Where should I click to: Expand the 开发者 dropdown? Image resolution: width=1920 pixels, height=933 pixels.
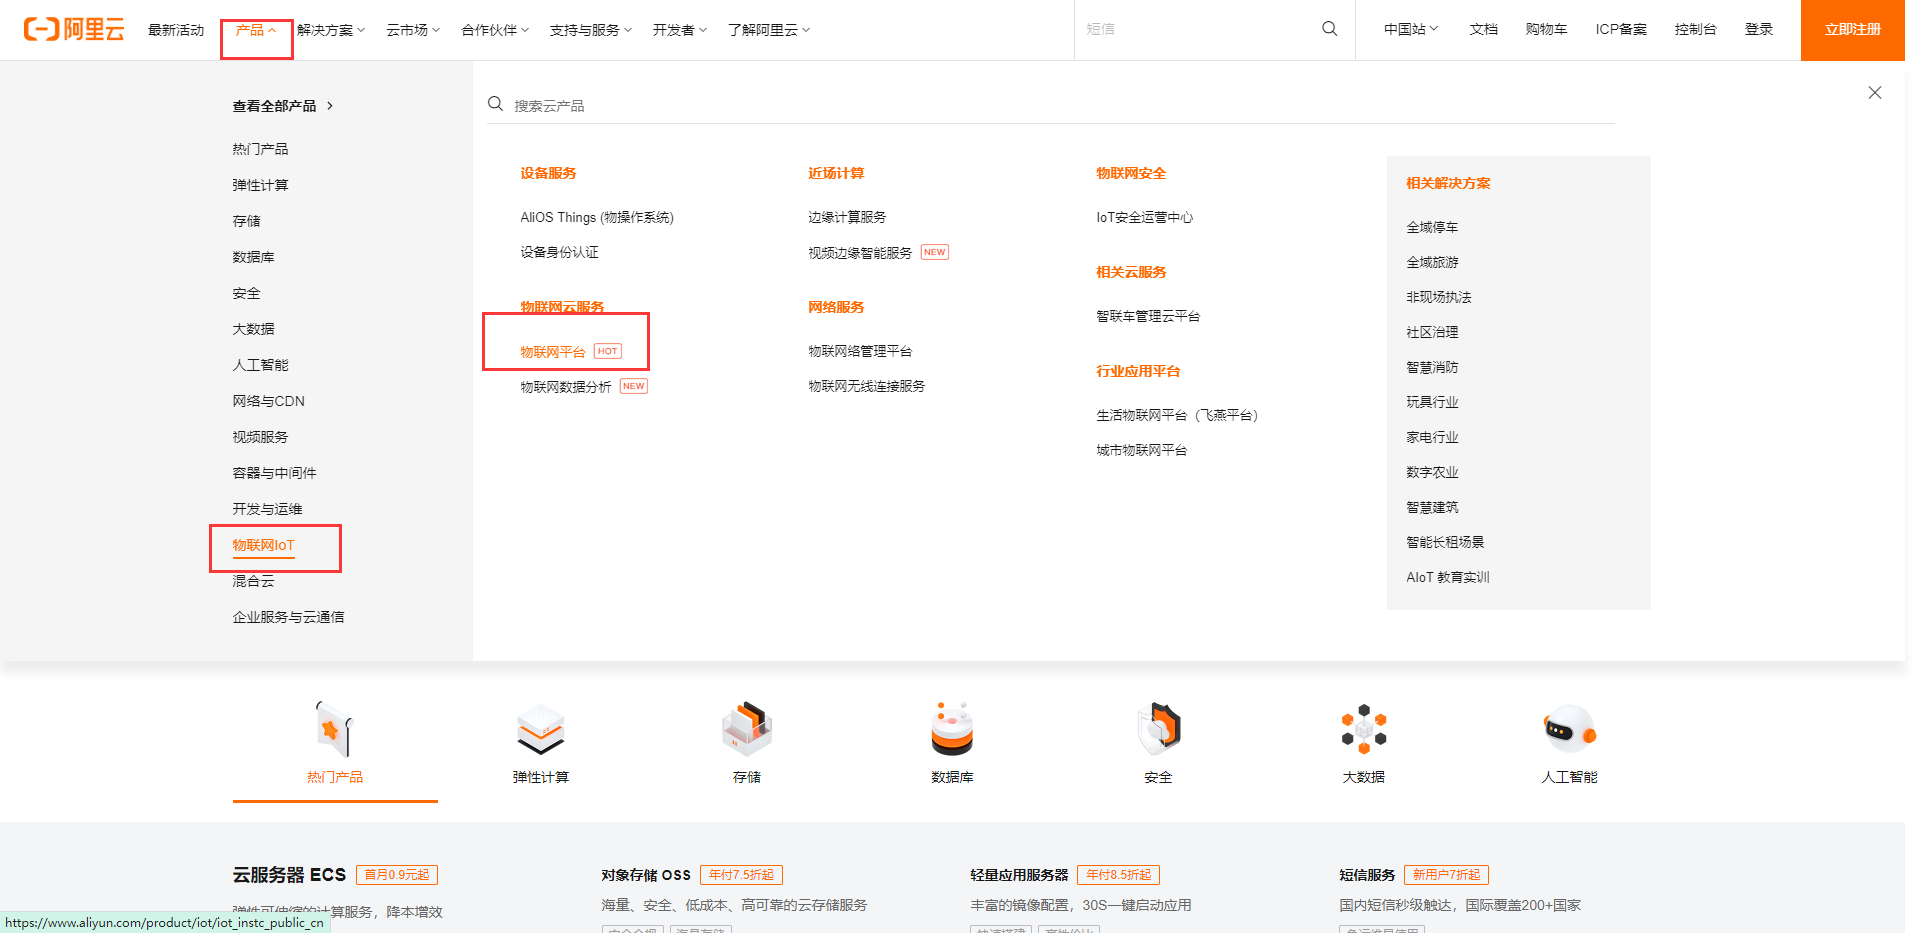(680, 30)
